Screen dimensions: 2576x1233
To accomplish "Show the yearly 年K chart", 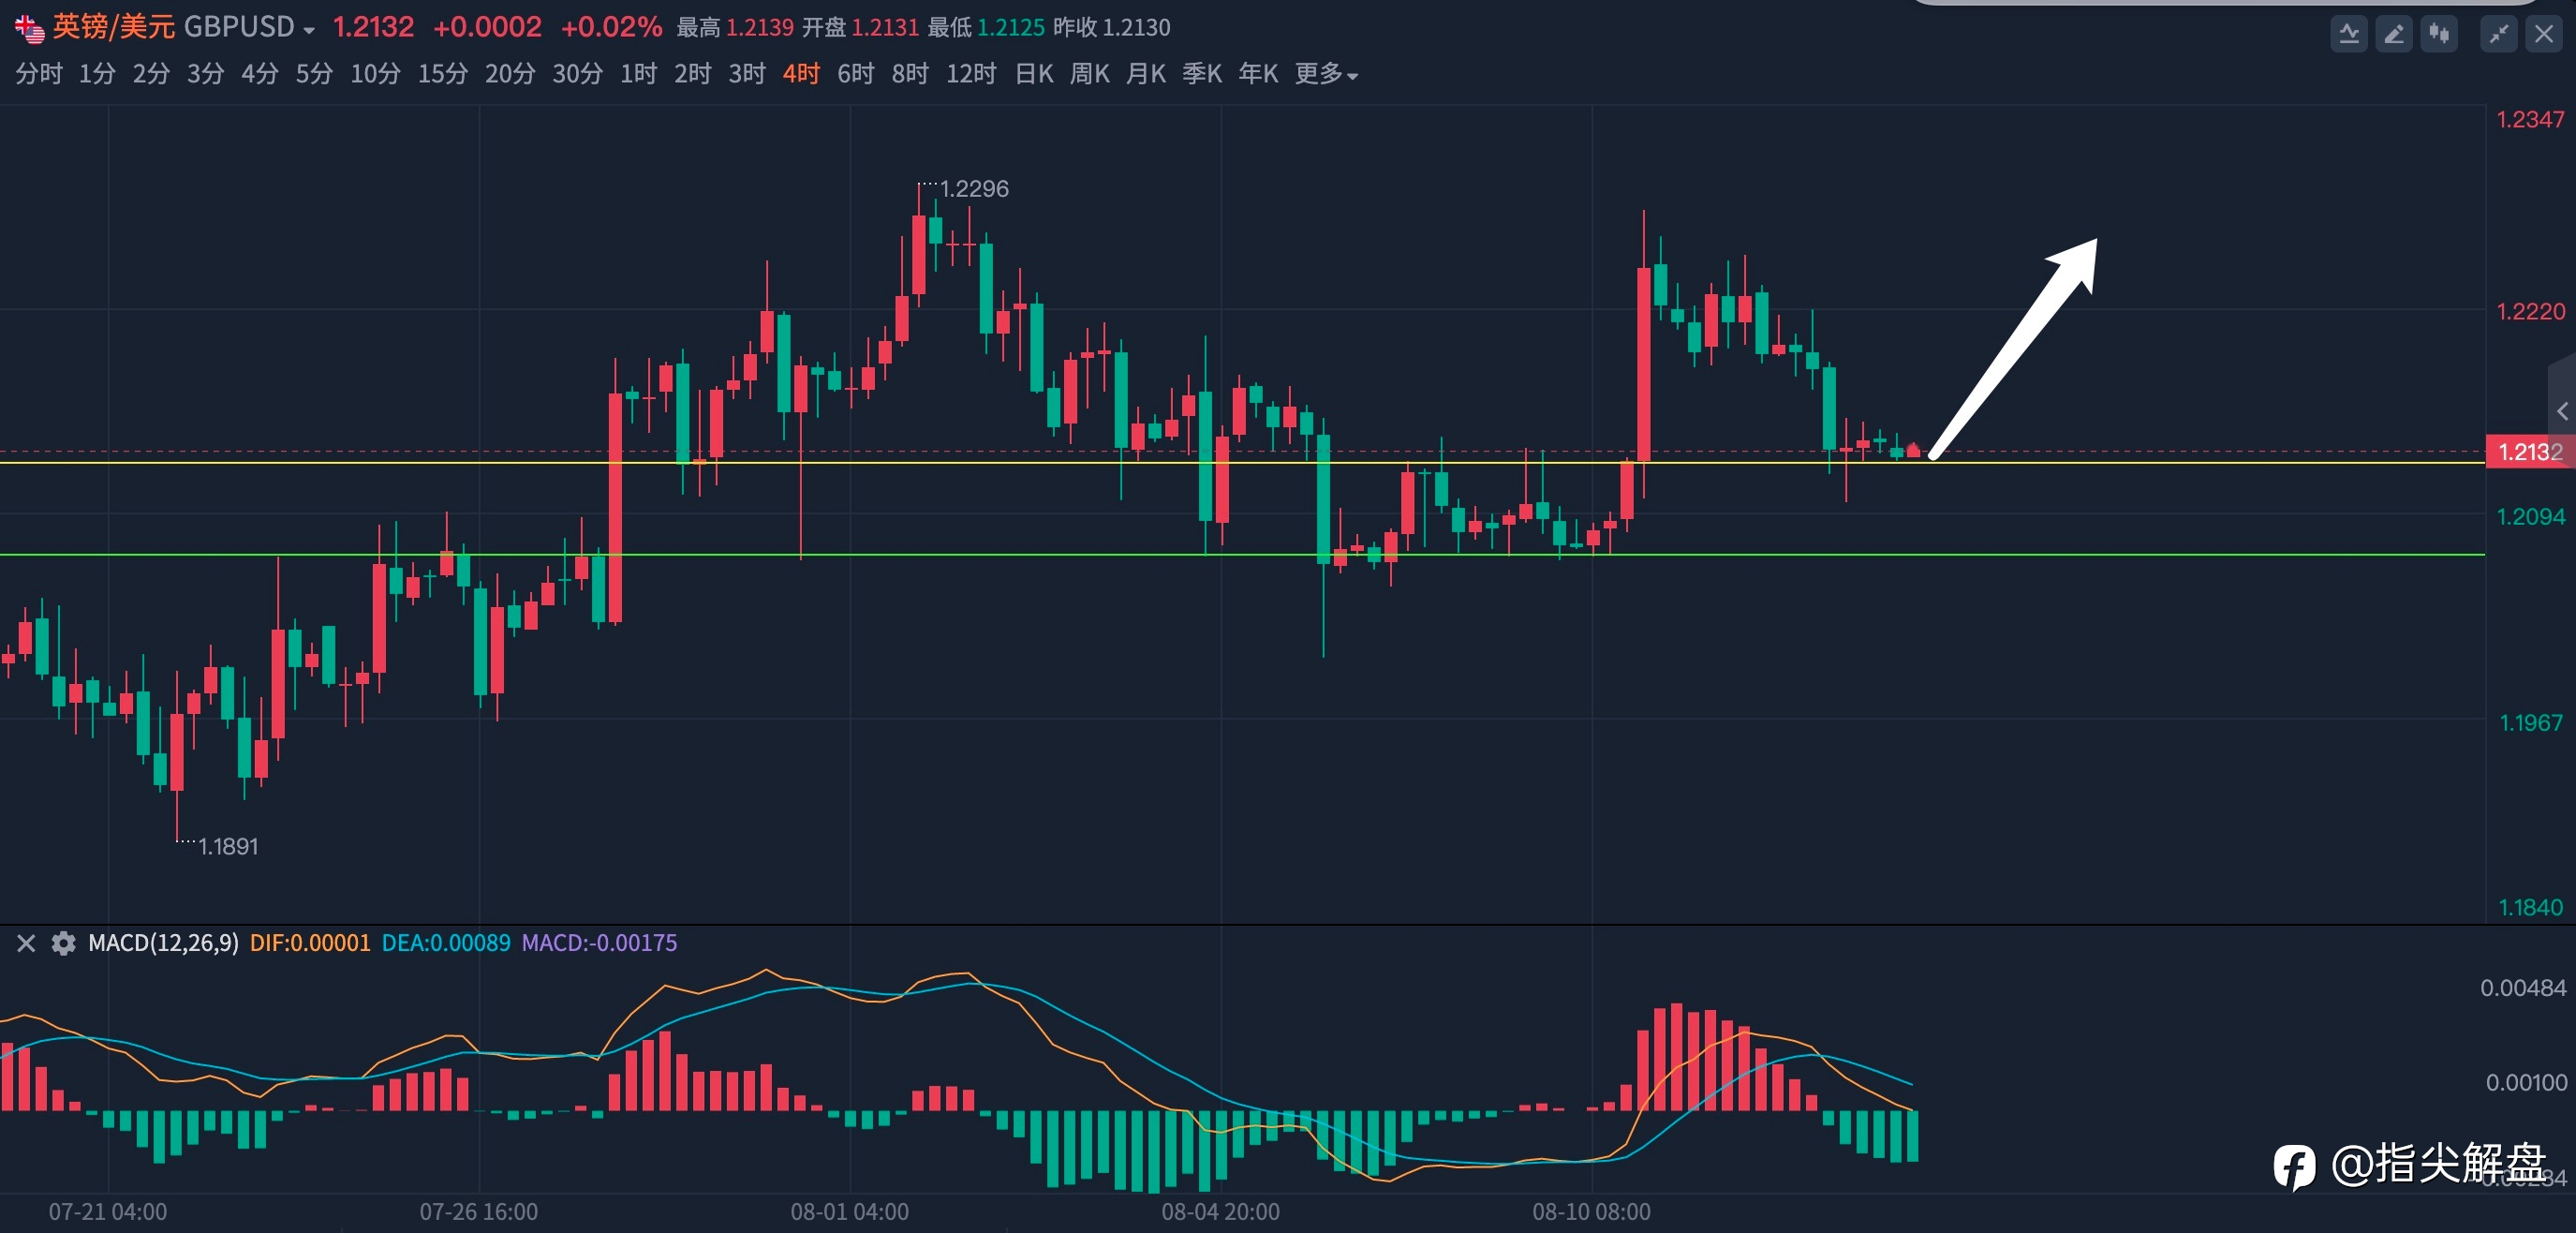I will [1258, 74].
